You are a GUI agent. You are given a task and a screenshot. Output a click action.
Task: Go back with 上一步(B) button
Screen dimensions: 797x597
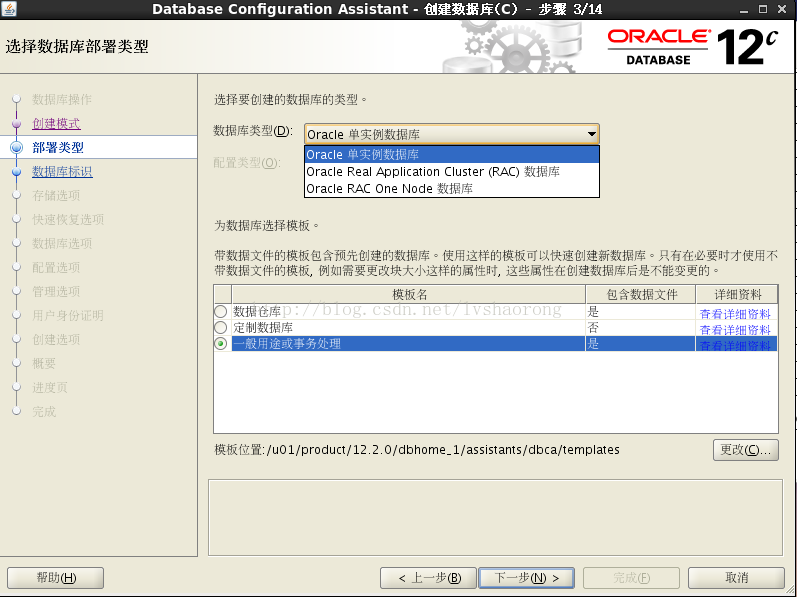click(428, 578)
